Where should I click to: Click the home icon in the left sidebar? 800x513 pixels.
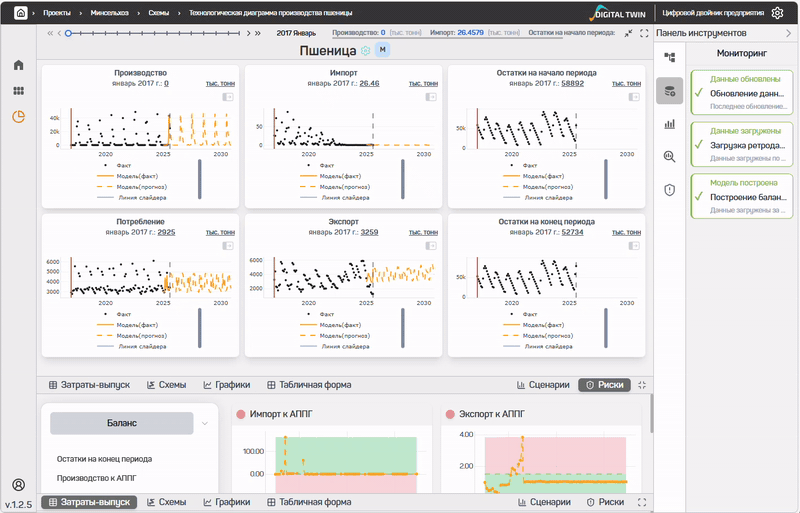tap(18, 65)
